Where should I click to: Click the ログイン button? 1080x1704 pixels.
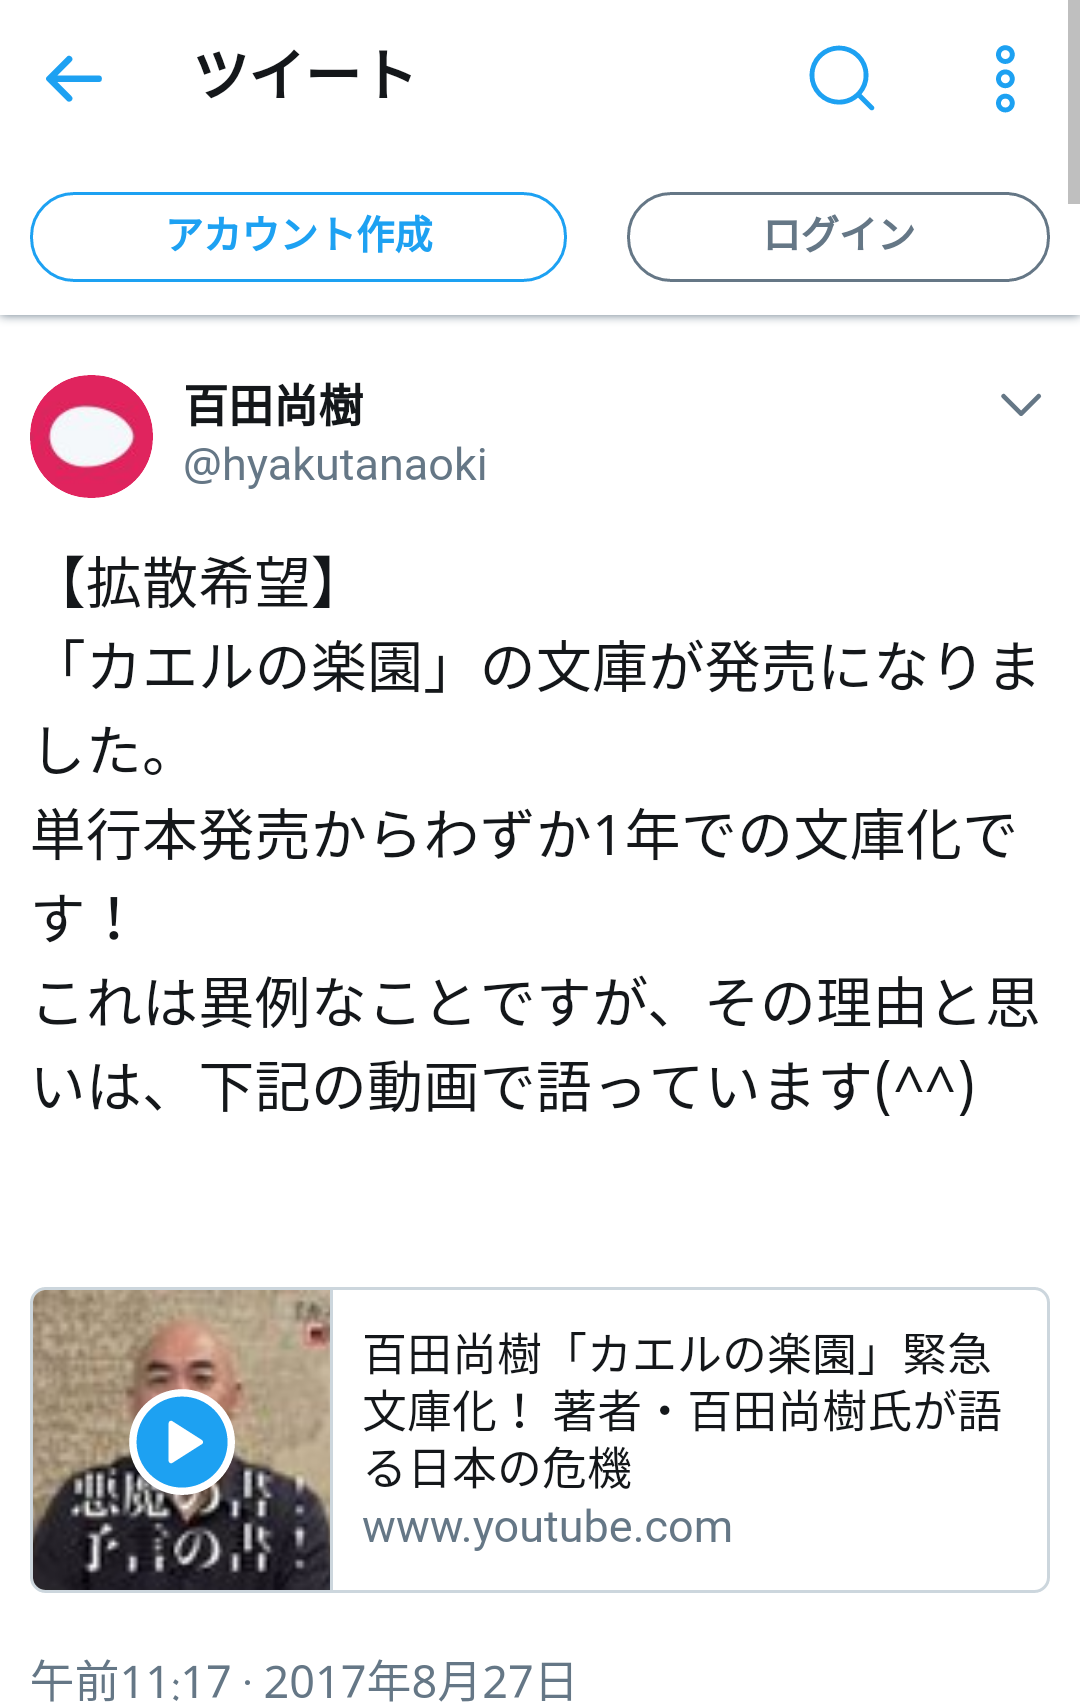point(838,237)
